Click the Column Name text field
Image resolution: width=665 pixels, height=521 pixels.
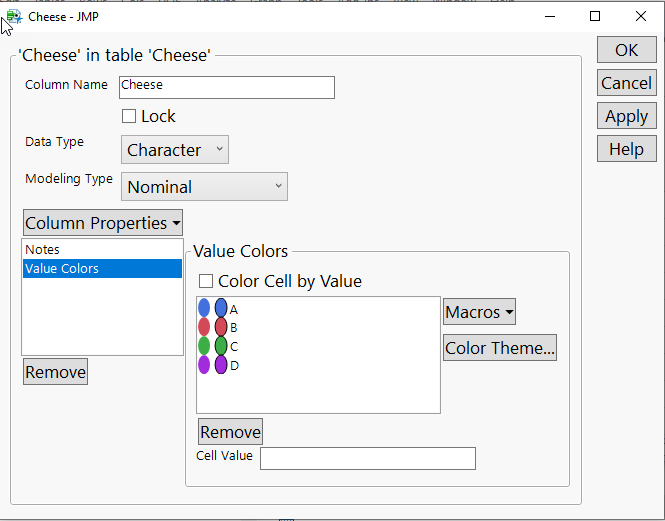226,87
